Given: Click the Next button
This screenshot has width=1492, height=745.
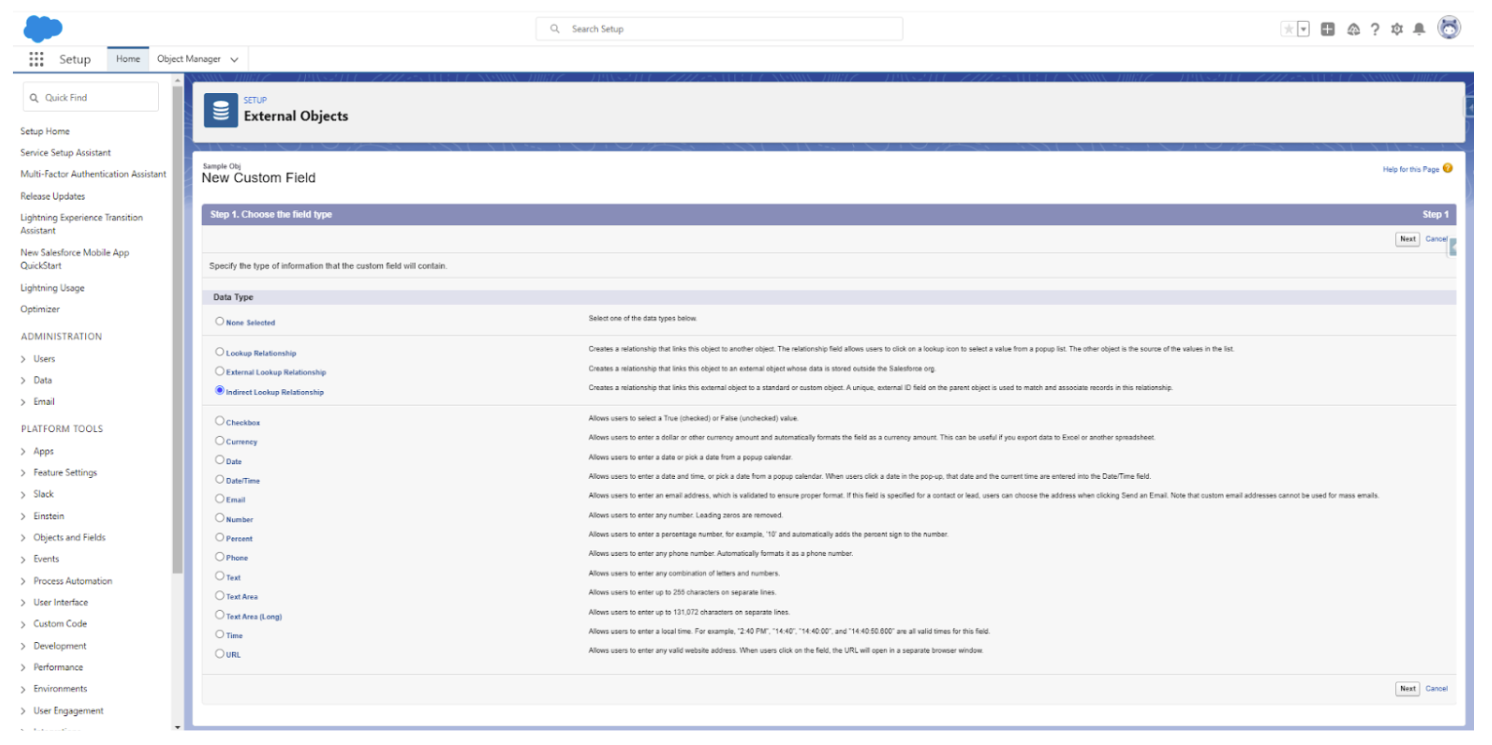Looking at the screenshot, I should click(1407, 239).
